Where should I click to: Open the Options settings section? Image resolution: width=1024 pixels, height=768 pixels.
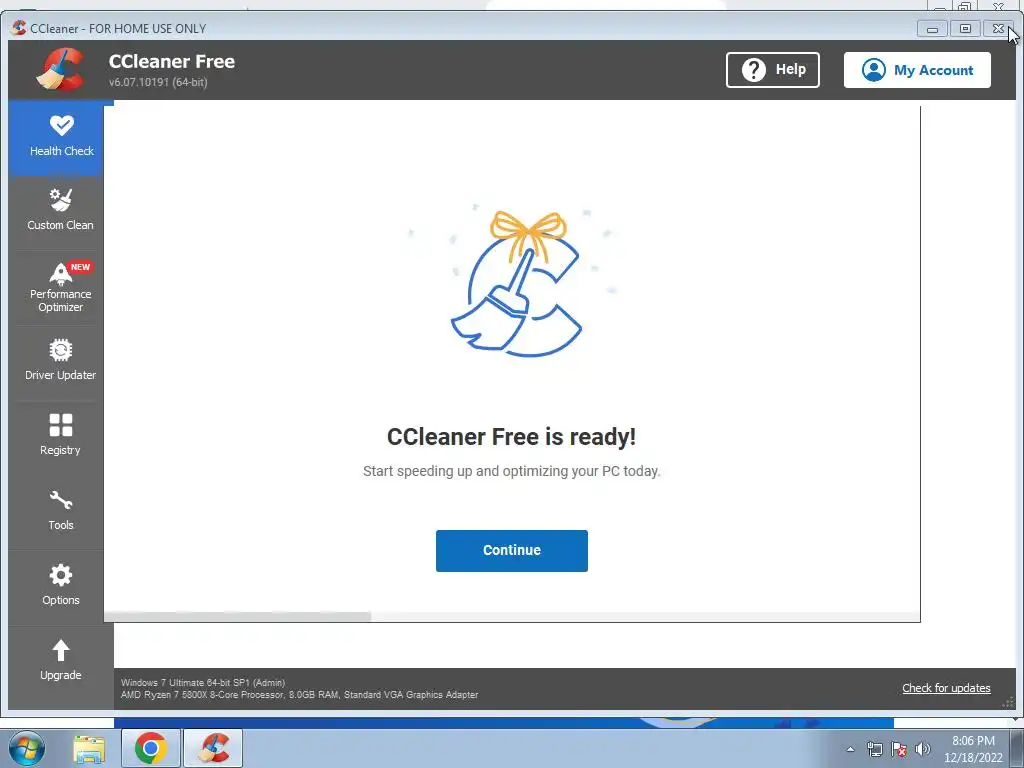click(x=60, y=584)
